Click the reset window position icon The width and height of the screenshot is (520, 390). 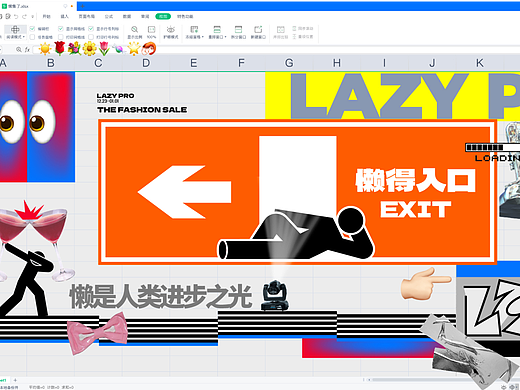(x=294, y=37)
